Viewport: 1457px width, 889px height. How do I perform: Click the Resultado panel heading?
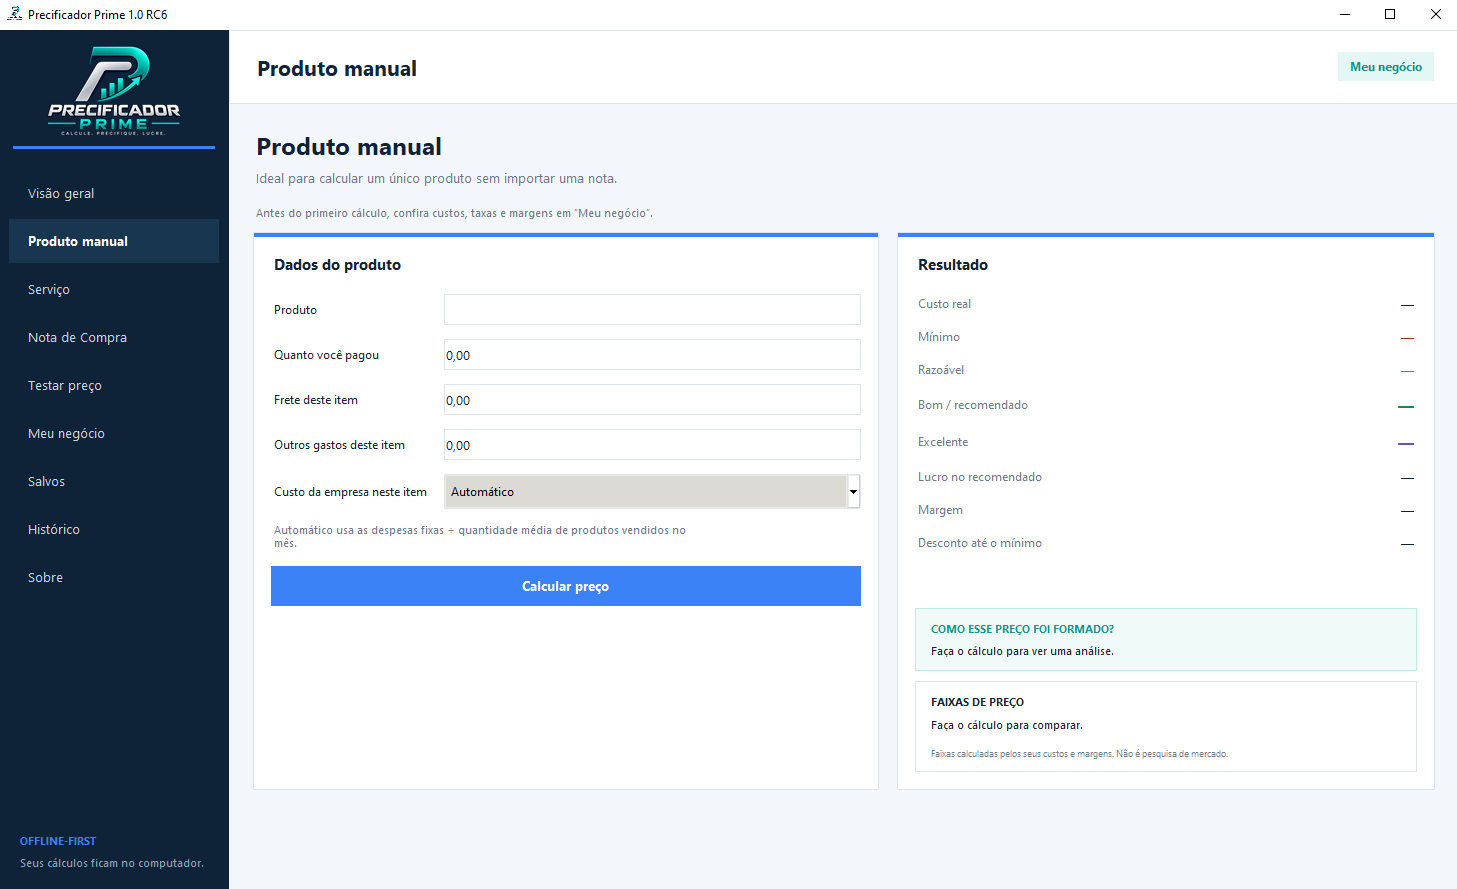953,265
